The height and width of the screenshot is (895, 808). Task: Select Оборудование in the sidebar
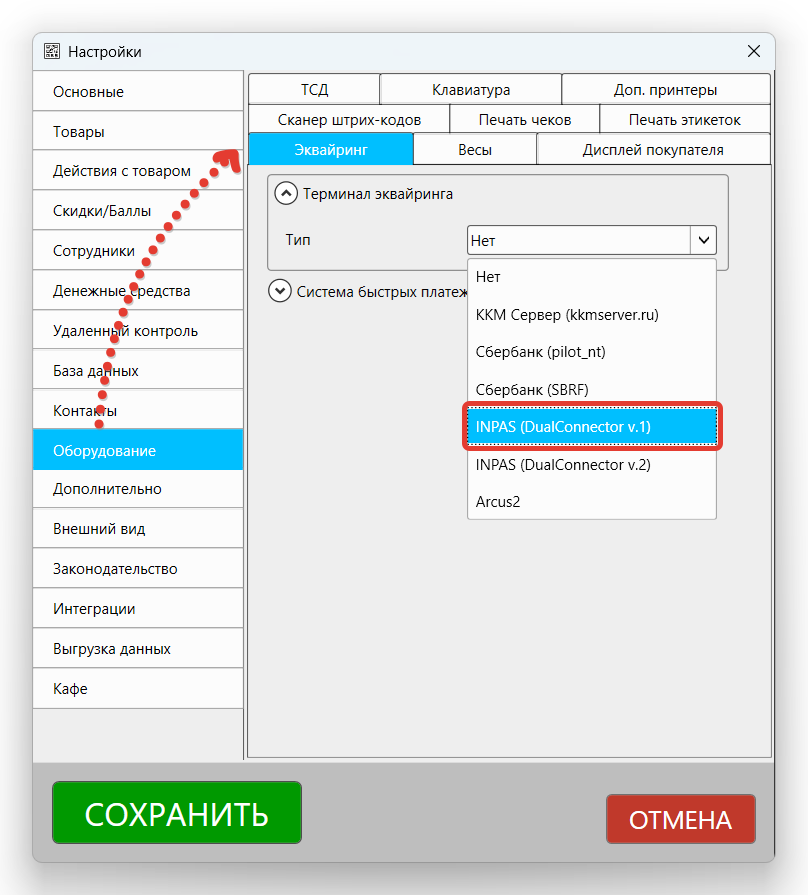[137, 449]
